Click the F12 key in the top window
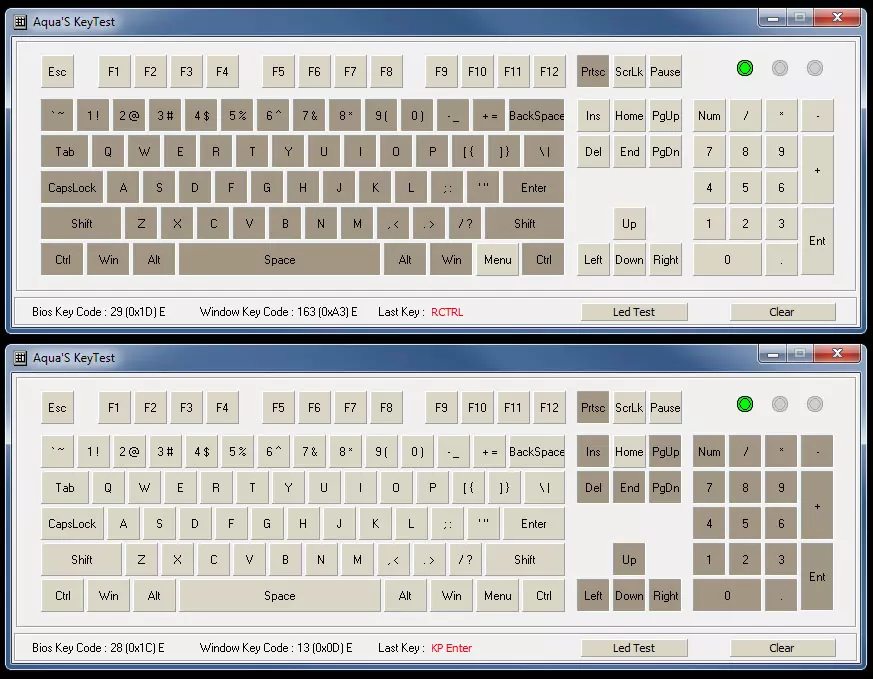 point(549,71)
